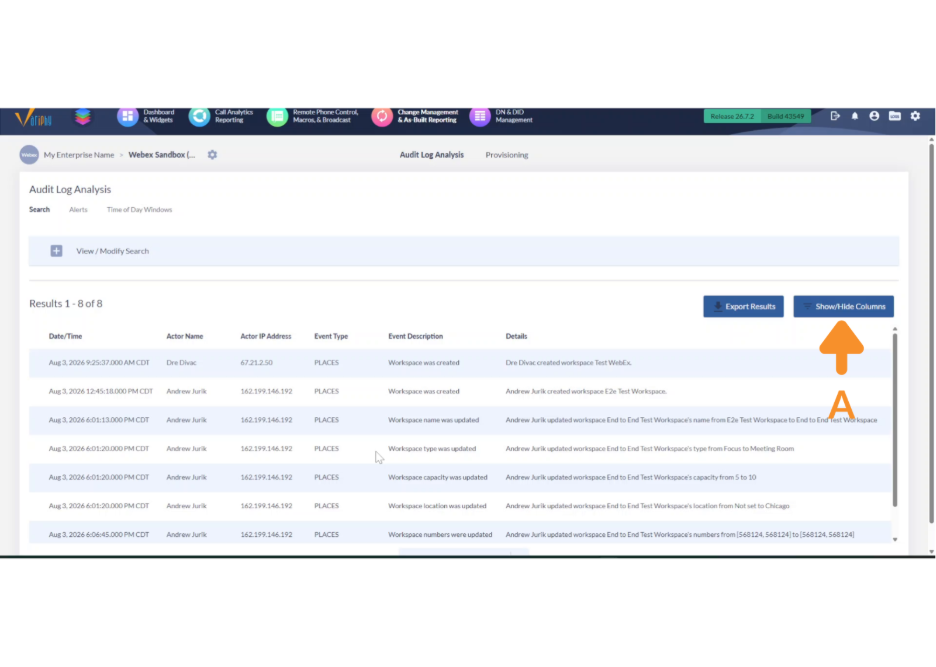Open the Webex Sandbox settings gear
Image resolution: width=936 pixels, height=667 pixels.
click(x=213, y=155)
